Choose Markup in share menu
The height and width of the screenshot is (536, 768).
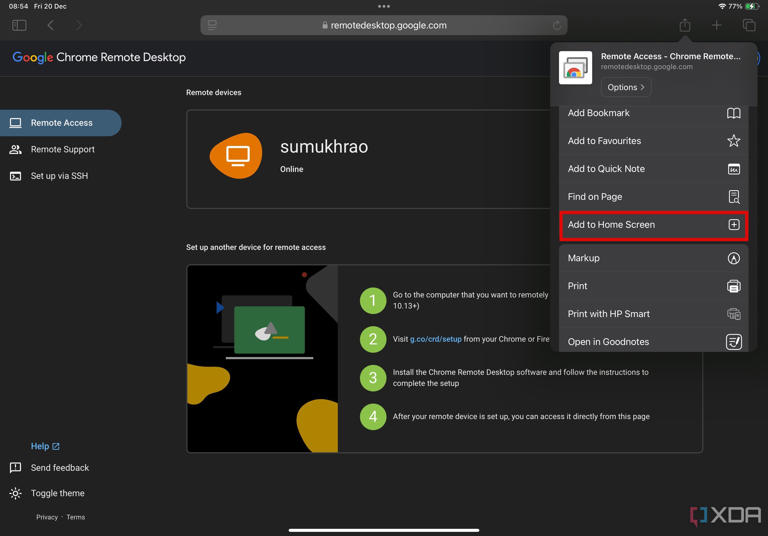(x=654, y=258)
